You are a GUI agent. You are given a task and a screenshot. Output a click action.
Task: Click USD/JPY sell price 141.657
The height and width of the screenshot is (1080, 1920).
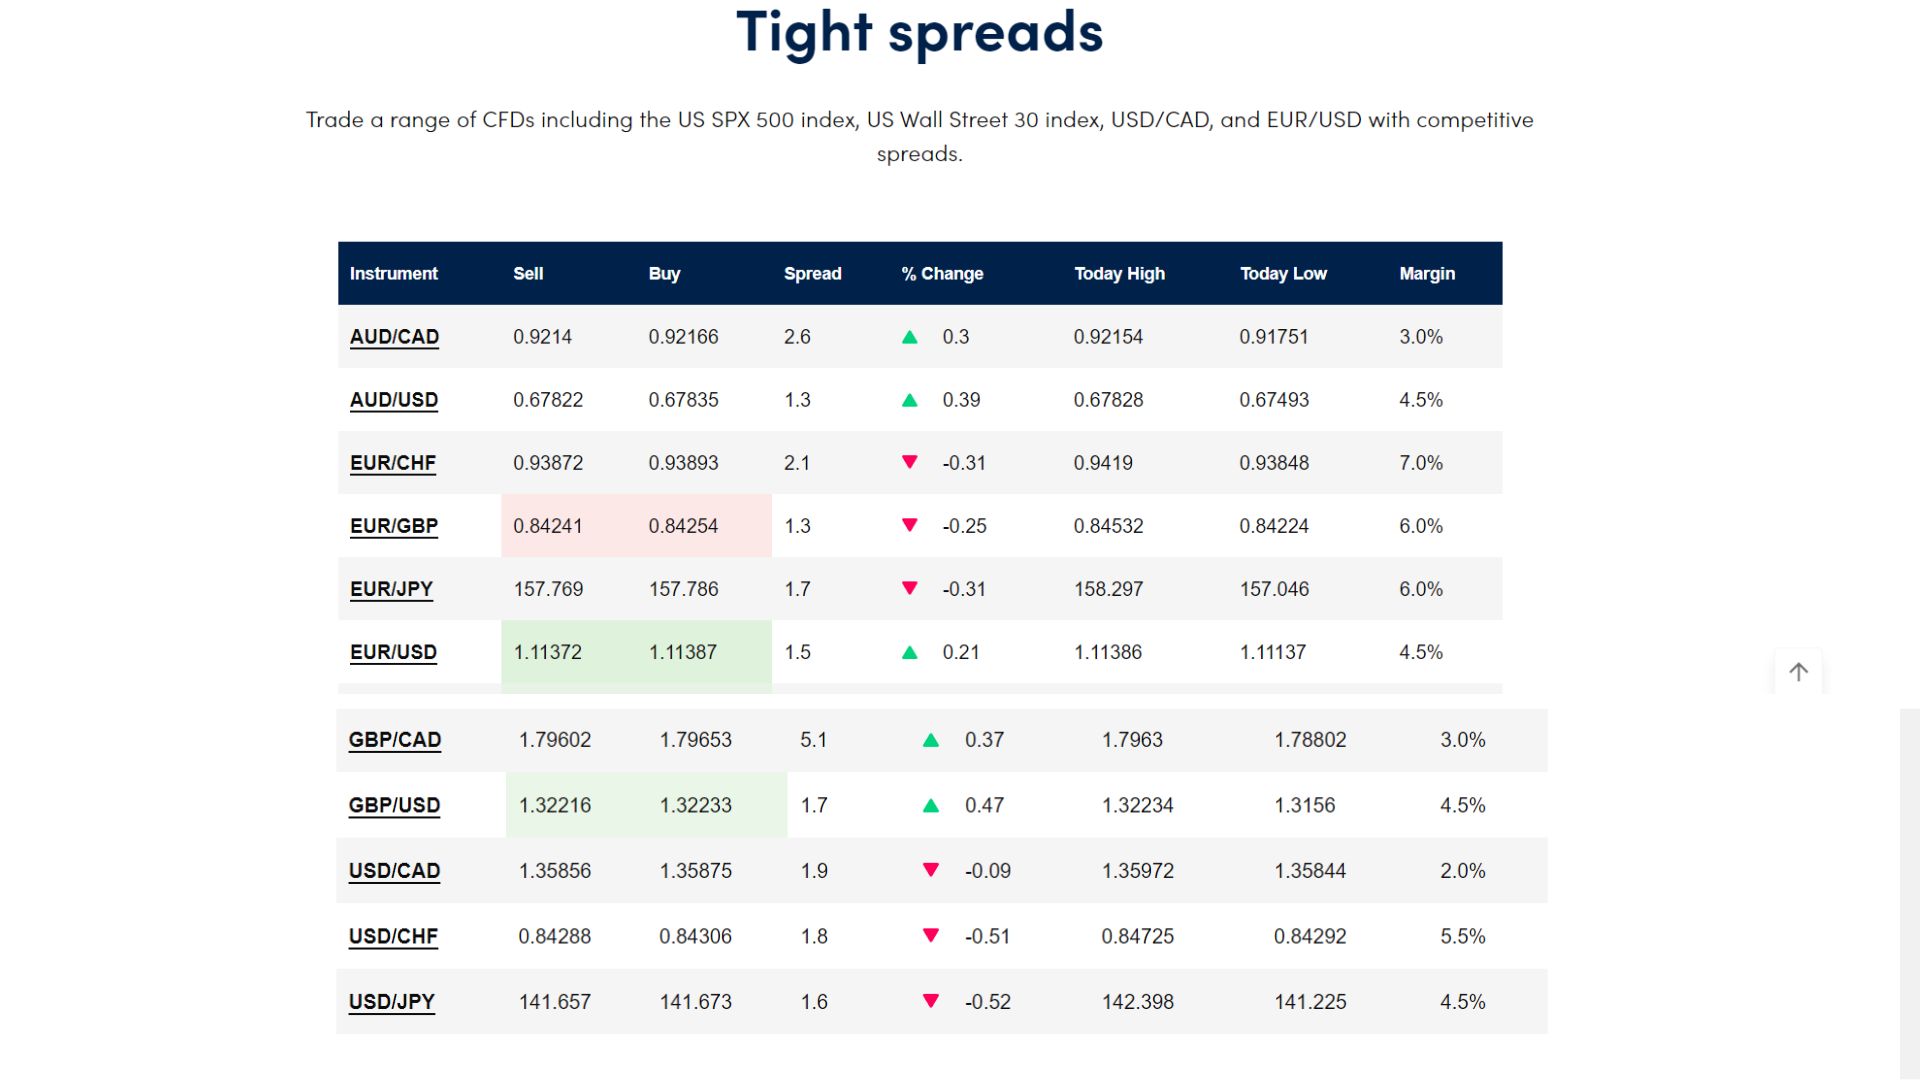(x=555, y=1002)
